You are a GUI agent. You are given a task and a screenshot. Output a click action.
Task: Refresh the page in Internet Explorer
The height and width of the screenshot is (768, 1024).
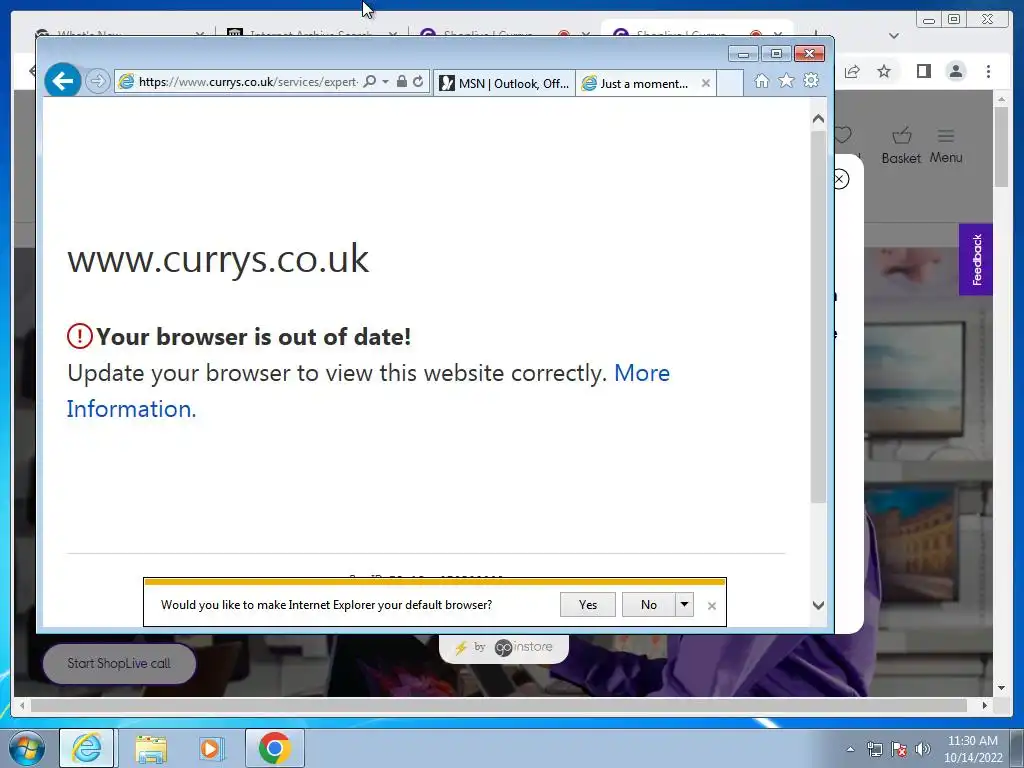[x=418, y=82]
